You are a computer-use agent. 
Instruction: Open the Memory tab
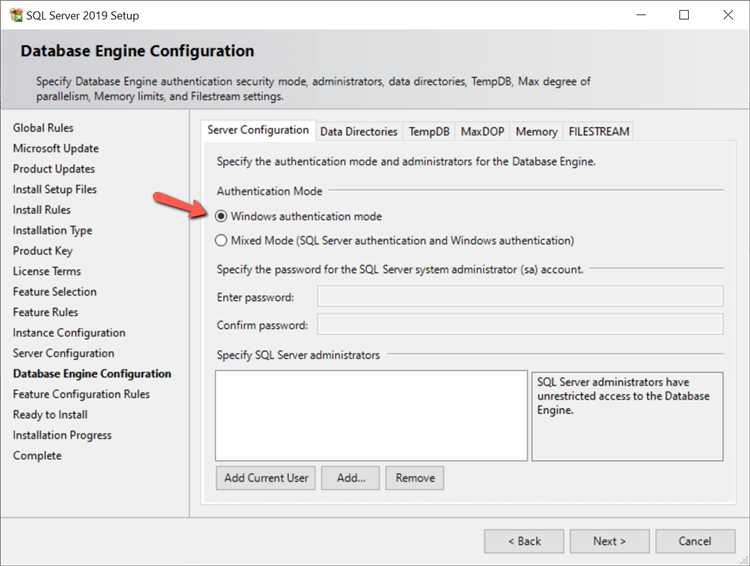coord(536,131)
